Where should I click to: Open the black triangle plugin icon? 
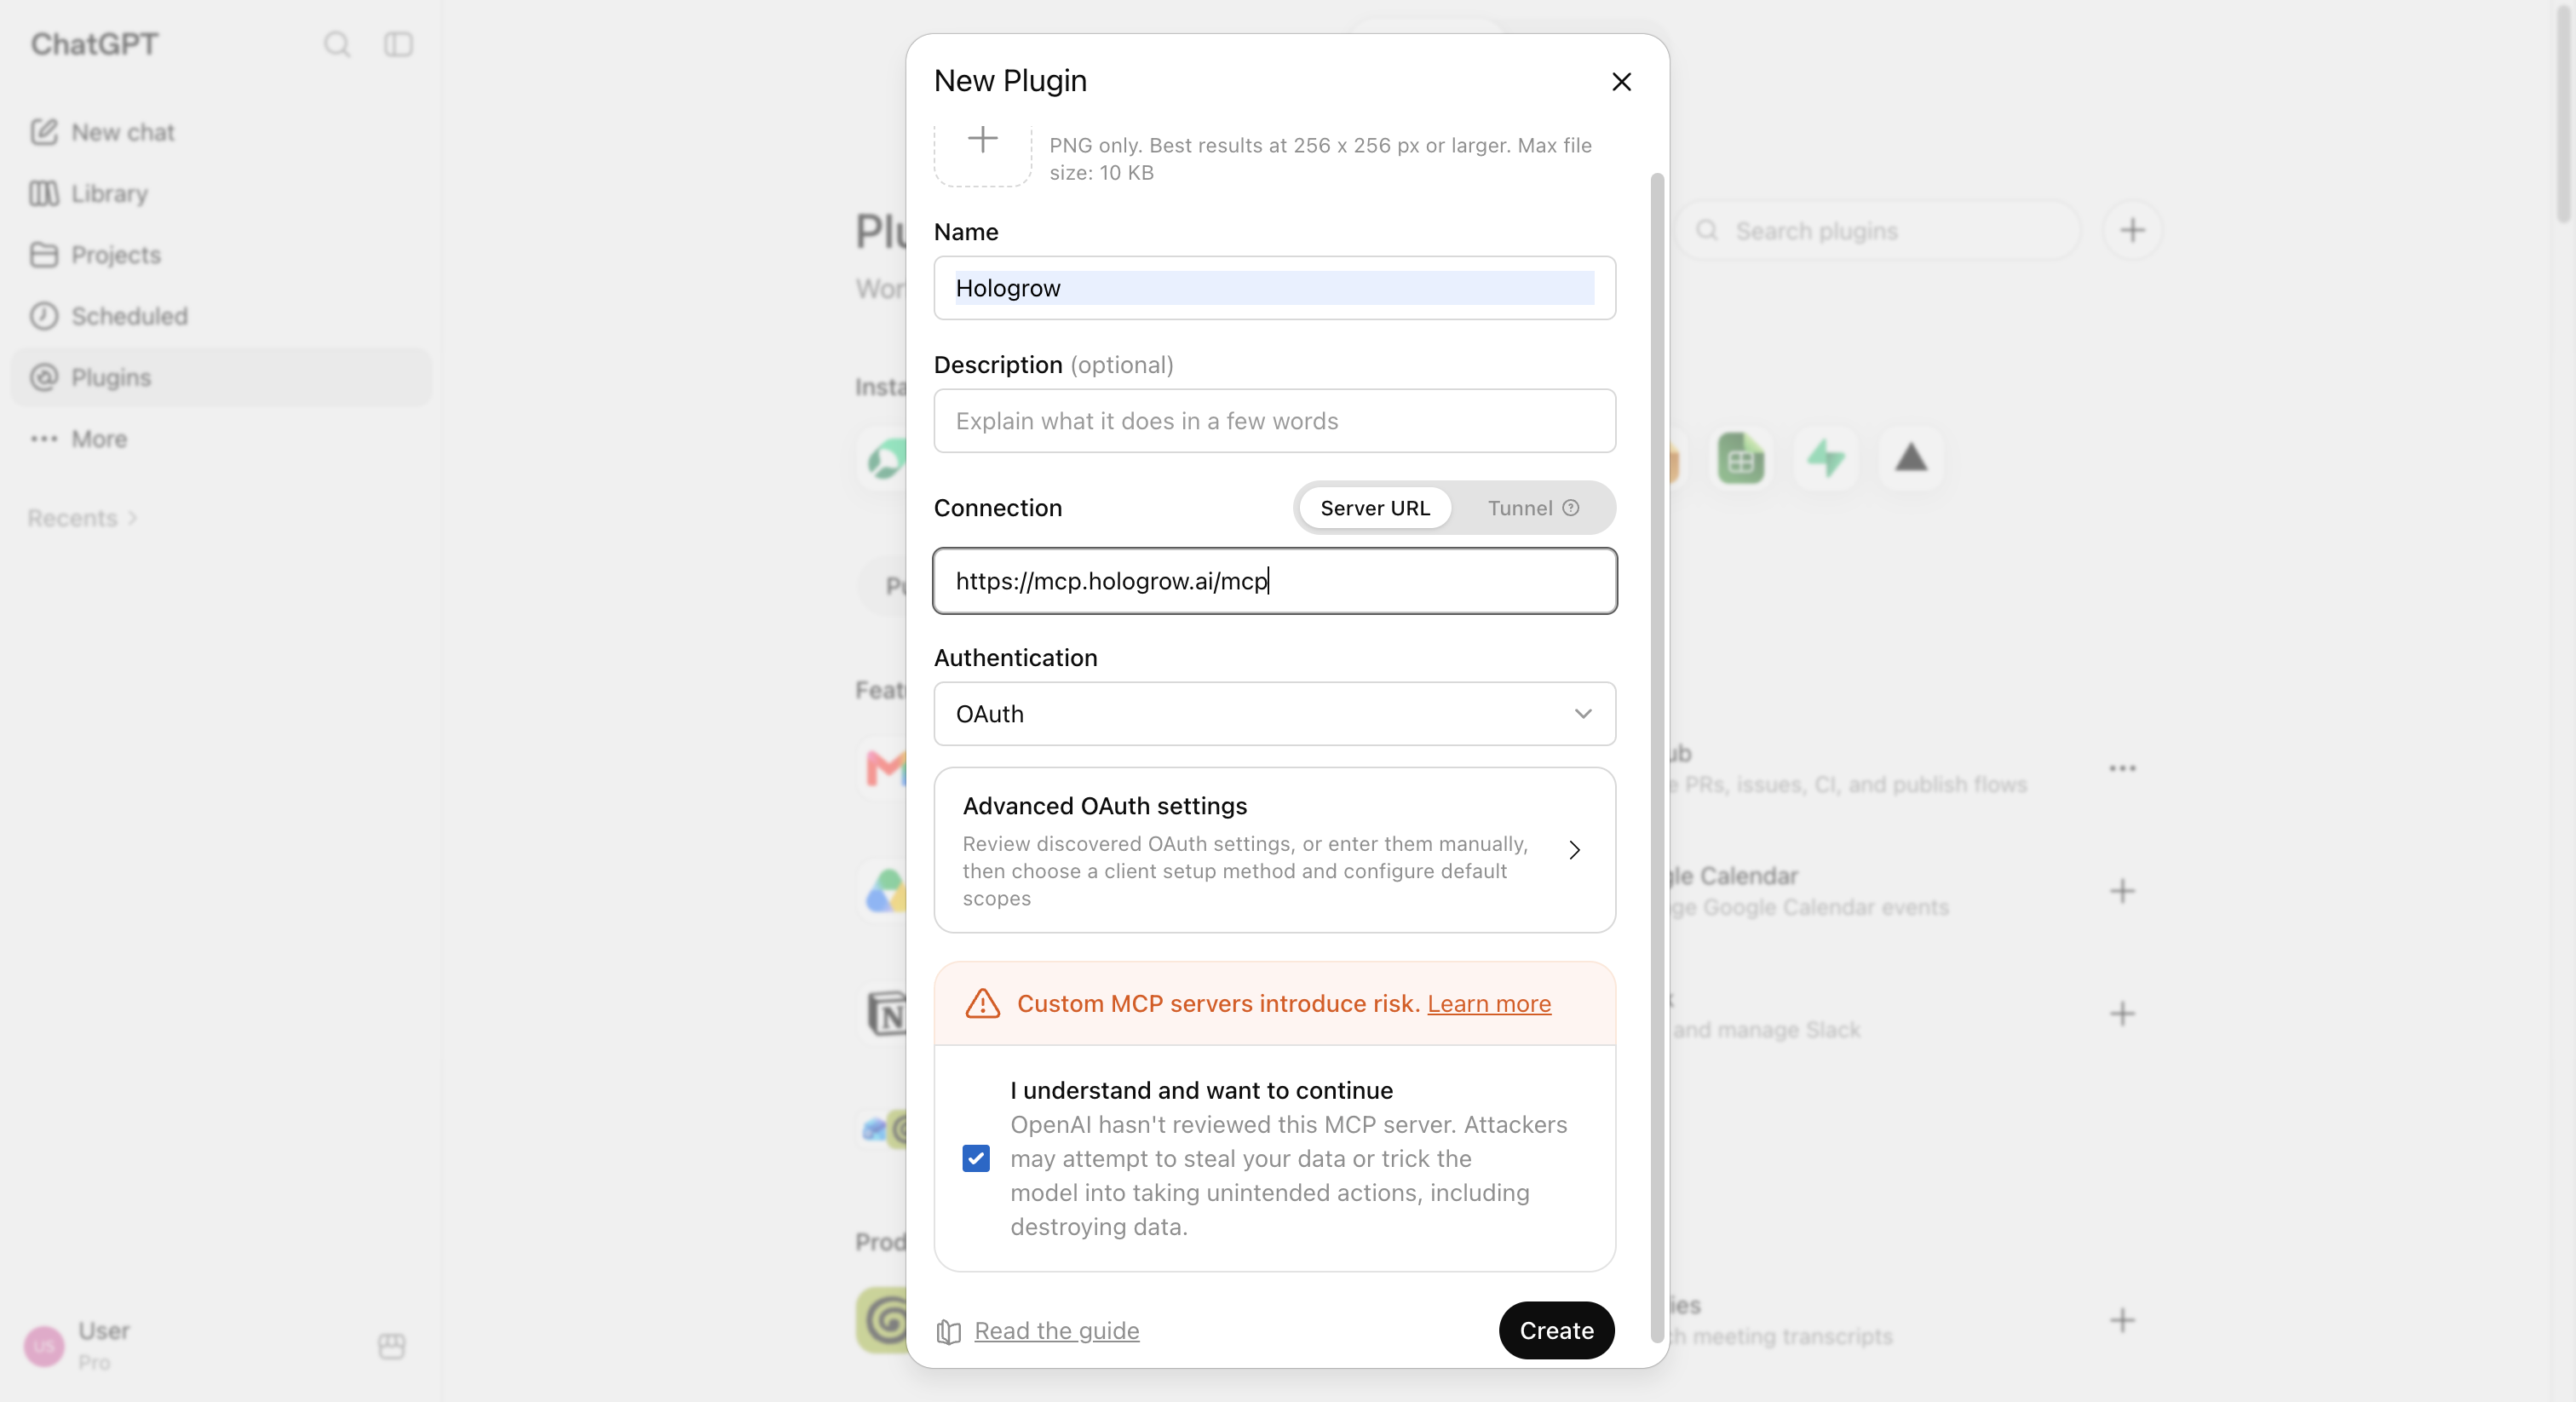tap(1910, 458)
